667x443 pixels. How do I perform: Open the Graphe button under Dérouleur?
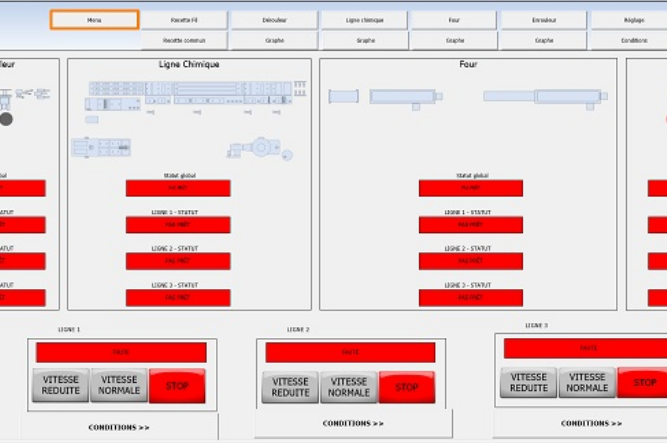click(274, 41)
